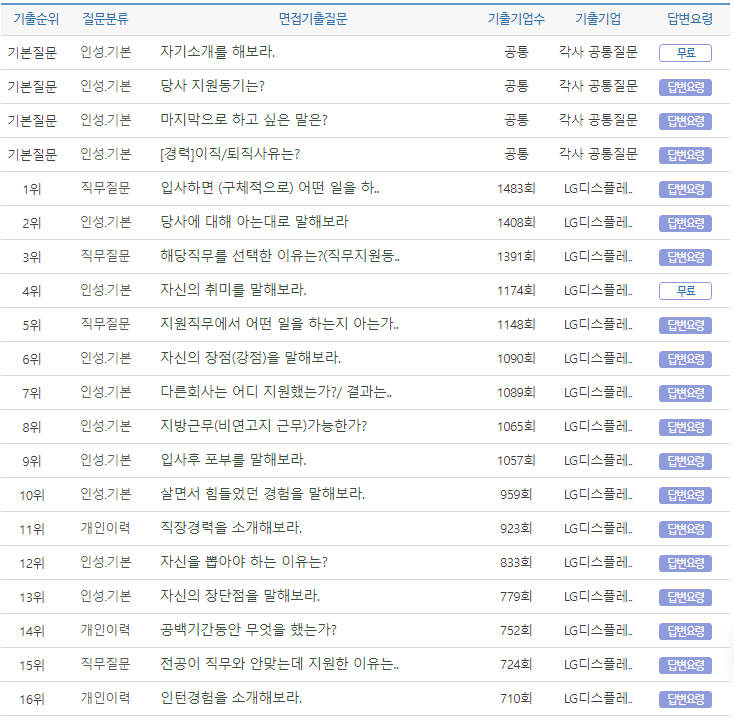Select the 직무질문 category in the 15위 row

[x=105, y=665]
